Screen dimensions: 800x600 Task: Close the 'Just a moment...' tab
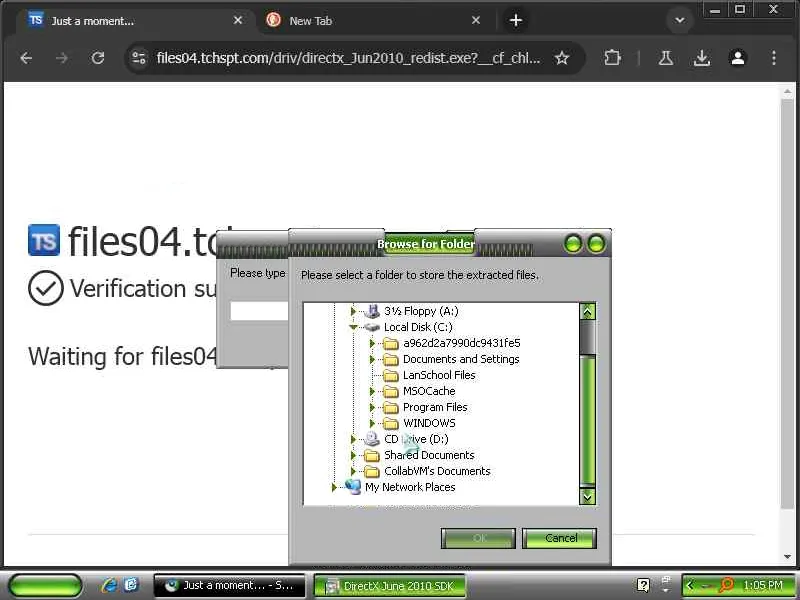238,20
